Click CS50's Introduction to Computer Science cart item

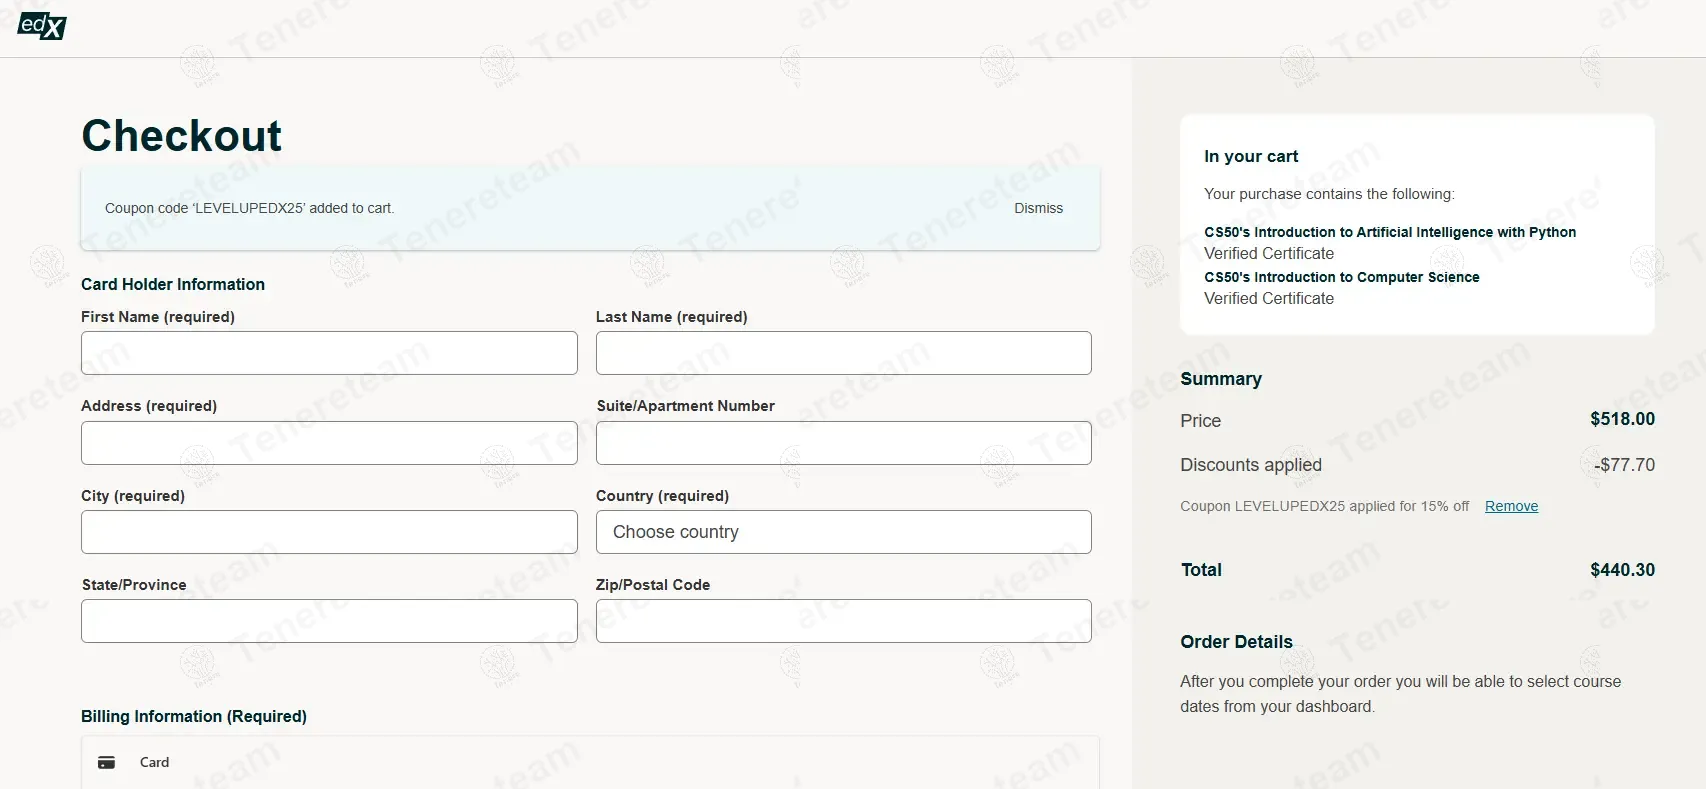(1341, 277)
